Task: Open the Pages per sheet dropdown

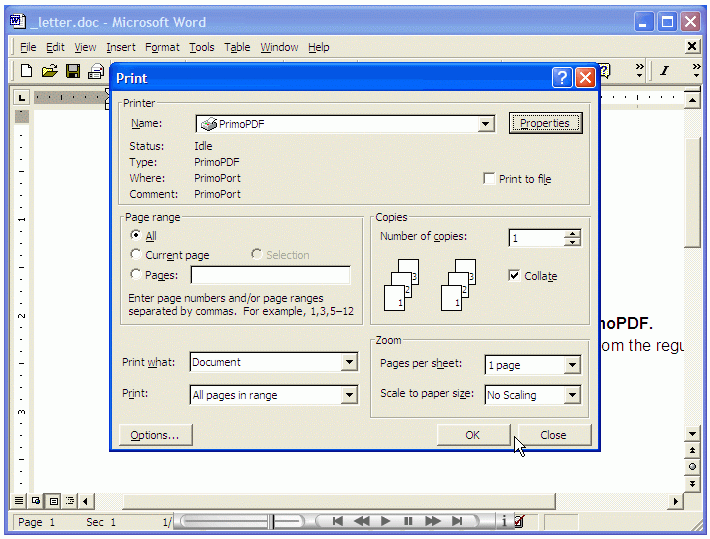Action: 572,365
